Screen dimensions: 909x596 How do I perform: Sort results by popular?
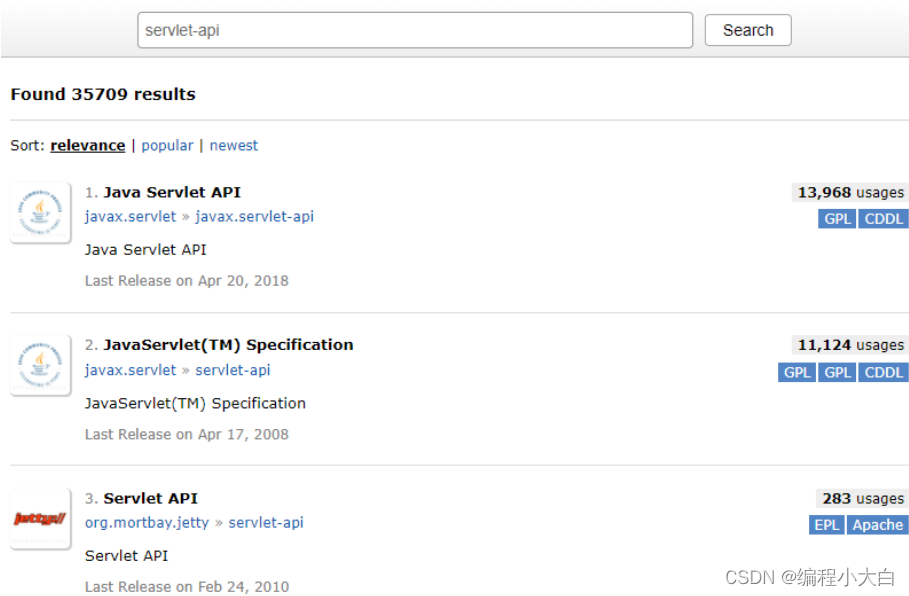pos(167,146)
